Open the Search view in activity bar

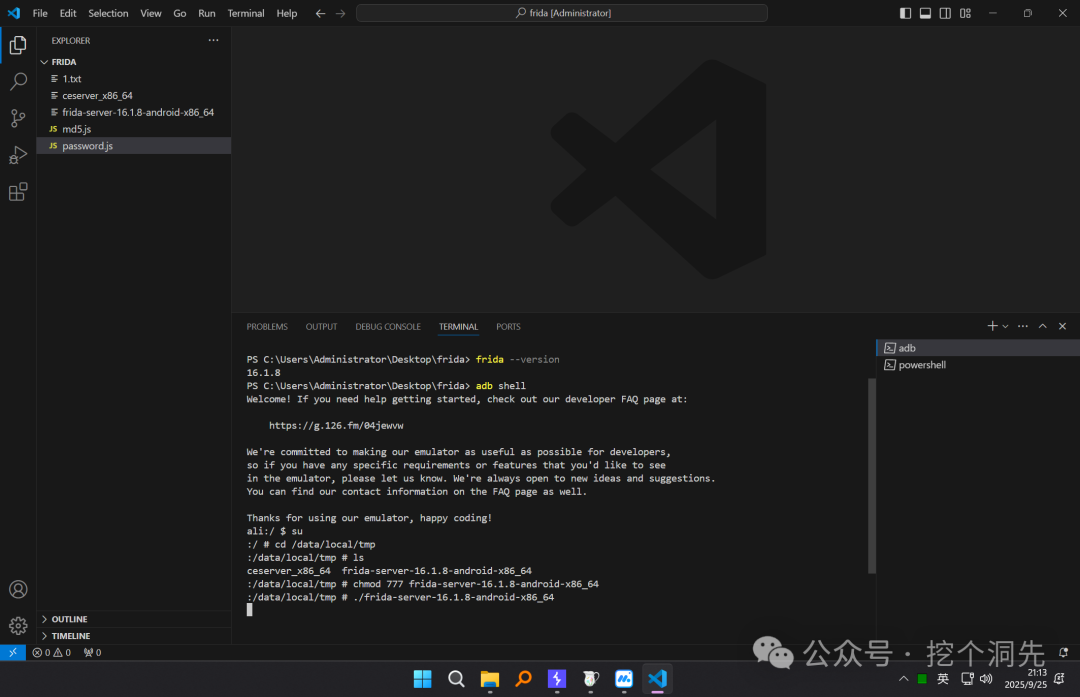[x=18, y=81]
